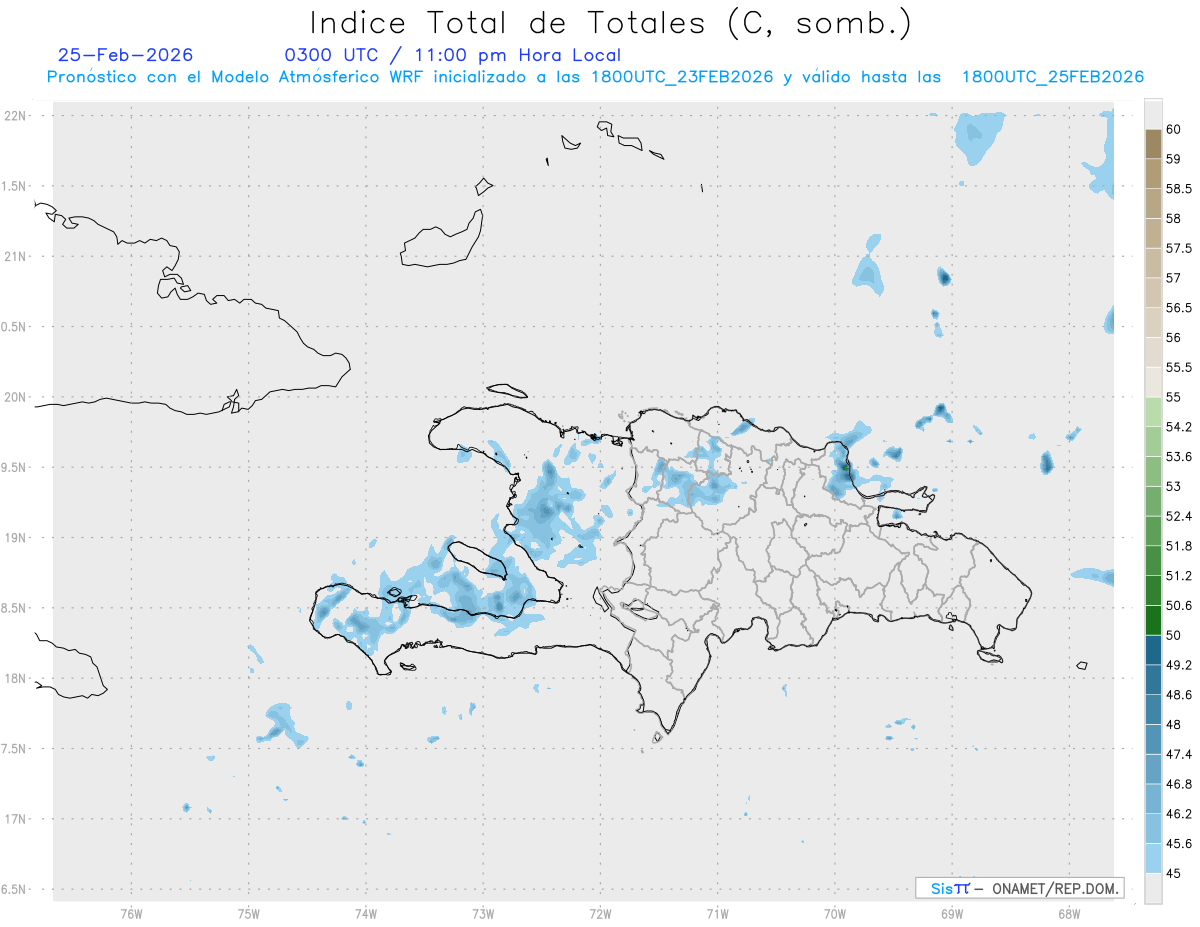Select the date label '25-Feb-2026'
The image size is (1200, 927).
(126, 55)
